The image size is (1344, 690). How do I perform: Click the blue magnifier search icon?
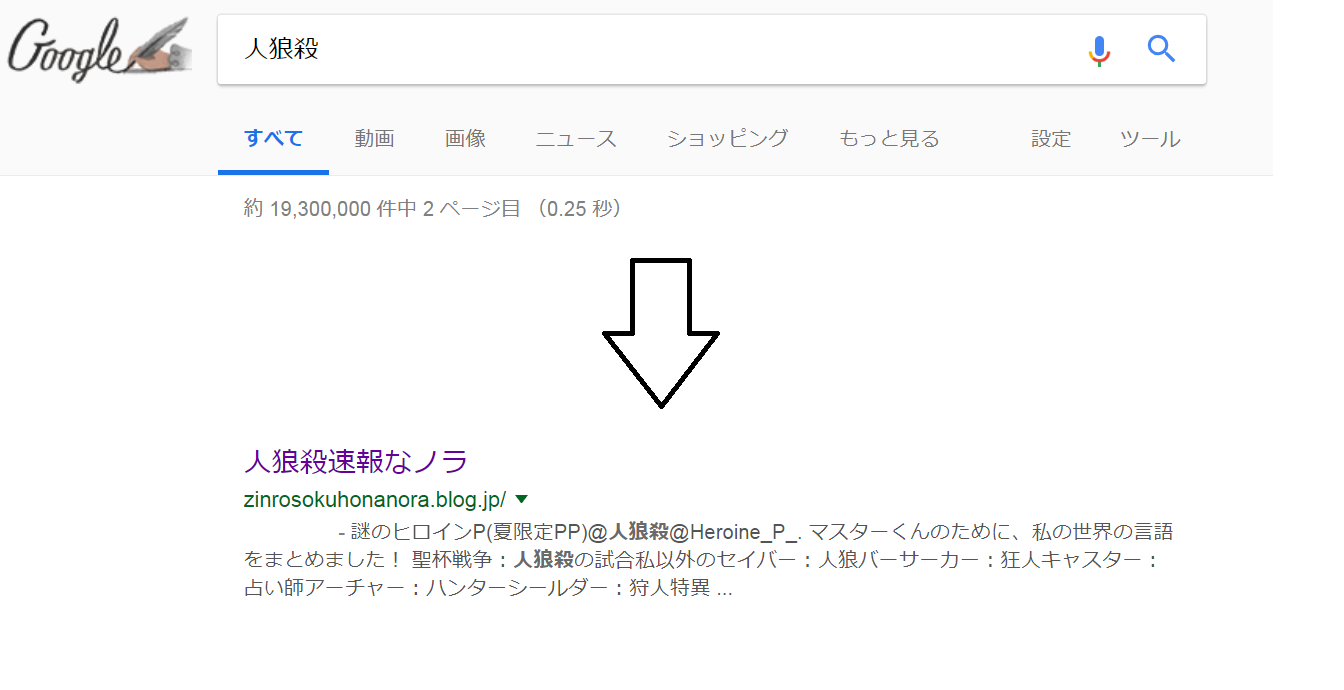1161,49
